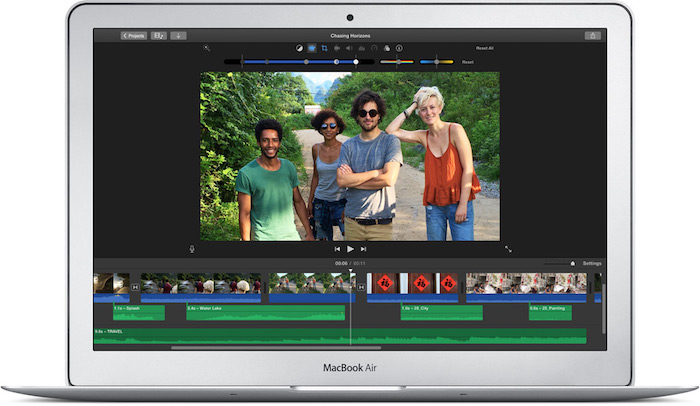Select the Water Lake audio clip
This screenshot has width=700, height=406.
point(266,313)
